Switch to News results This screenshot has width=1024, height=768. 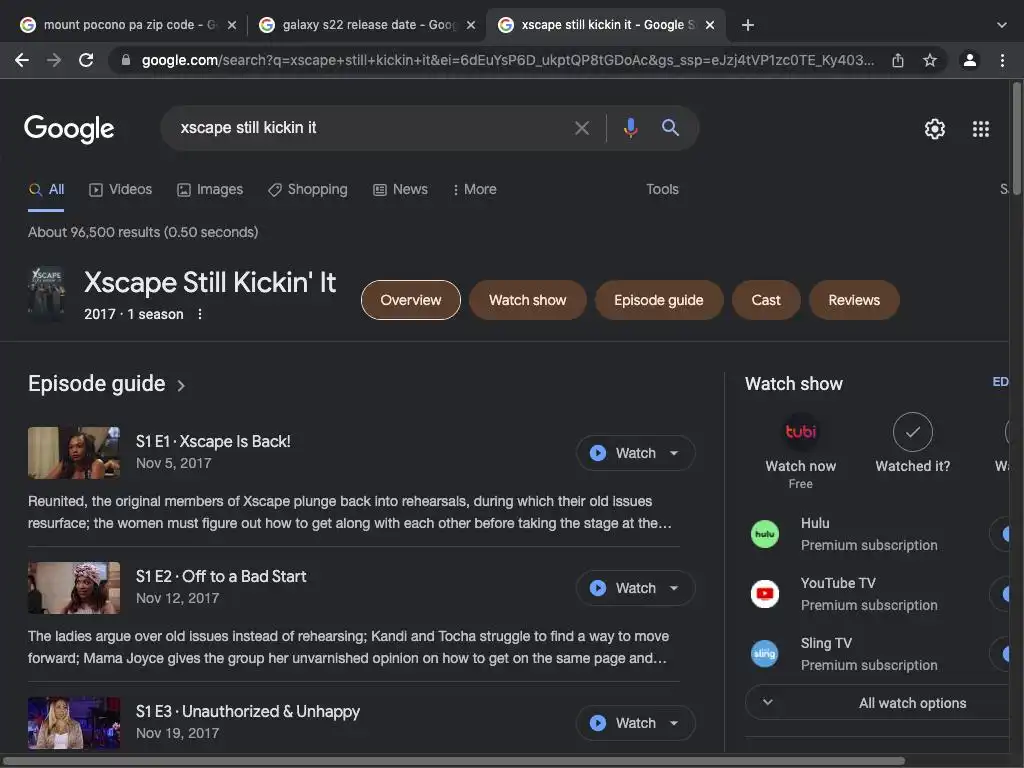click(x=400, y=189)
